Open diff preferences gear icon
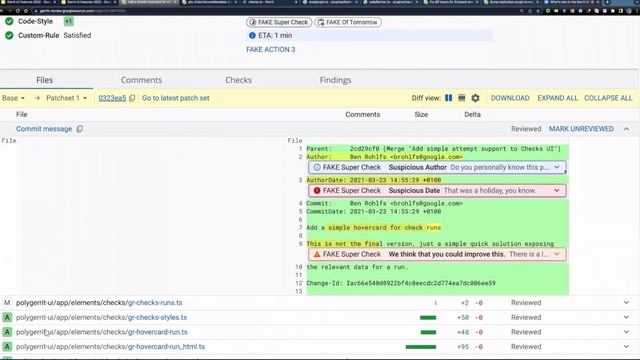Image resolution: width=640 pixels, height=360 pixels. [x=475, y=98]
